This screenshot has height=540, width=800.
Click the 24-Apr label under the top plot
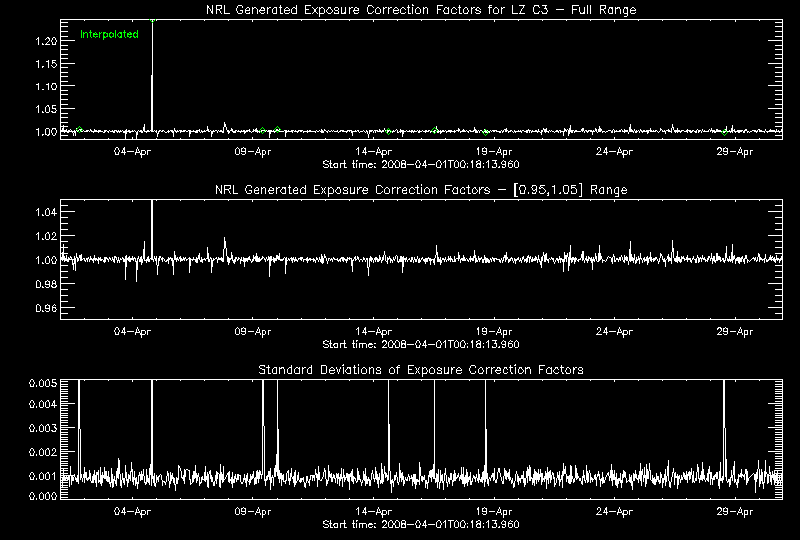614,152
